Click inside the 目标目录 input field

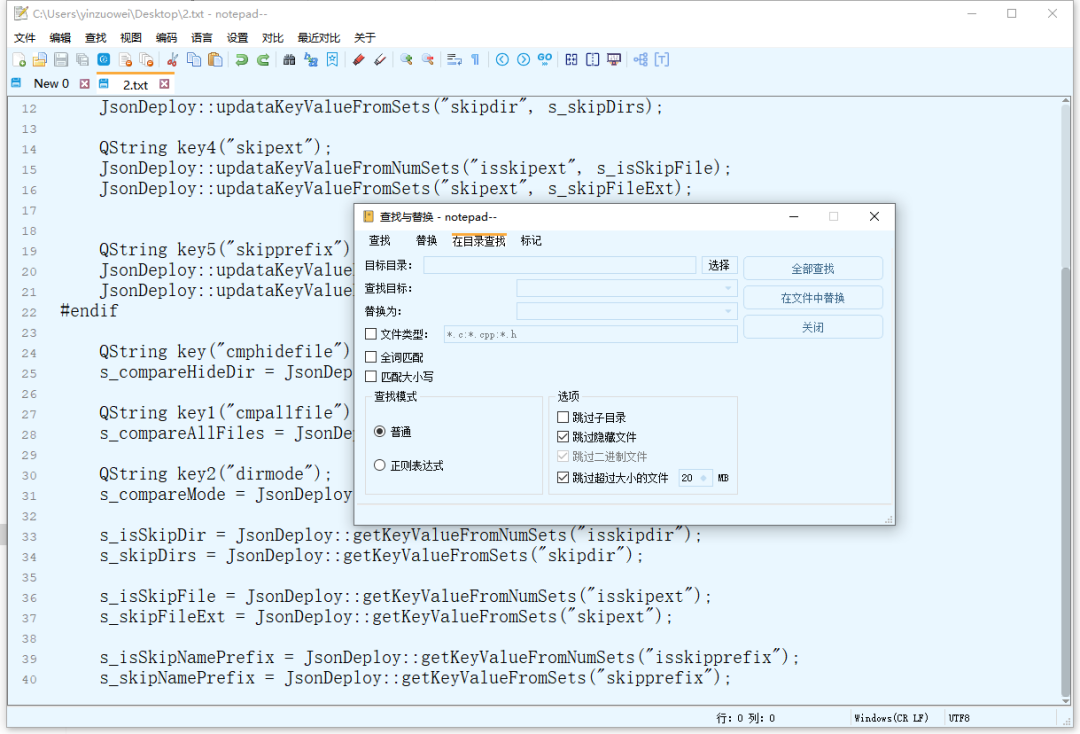[560, 264]
